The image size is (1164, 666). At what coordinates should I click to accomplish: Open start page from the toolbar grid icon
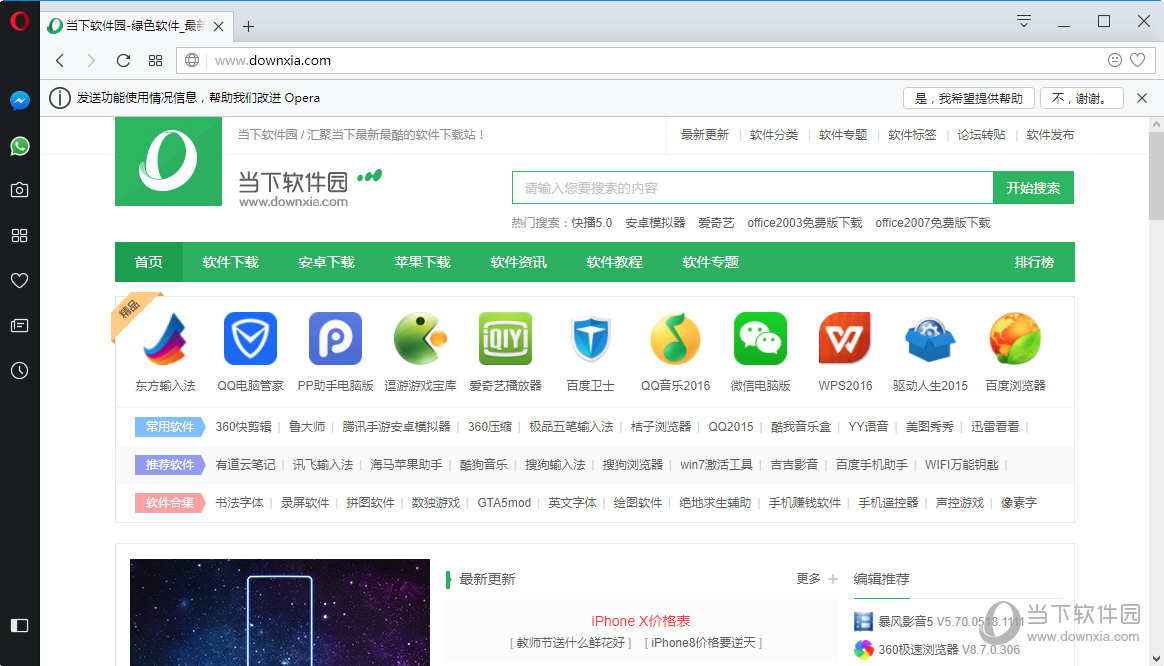coord(155,60)
